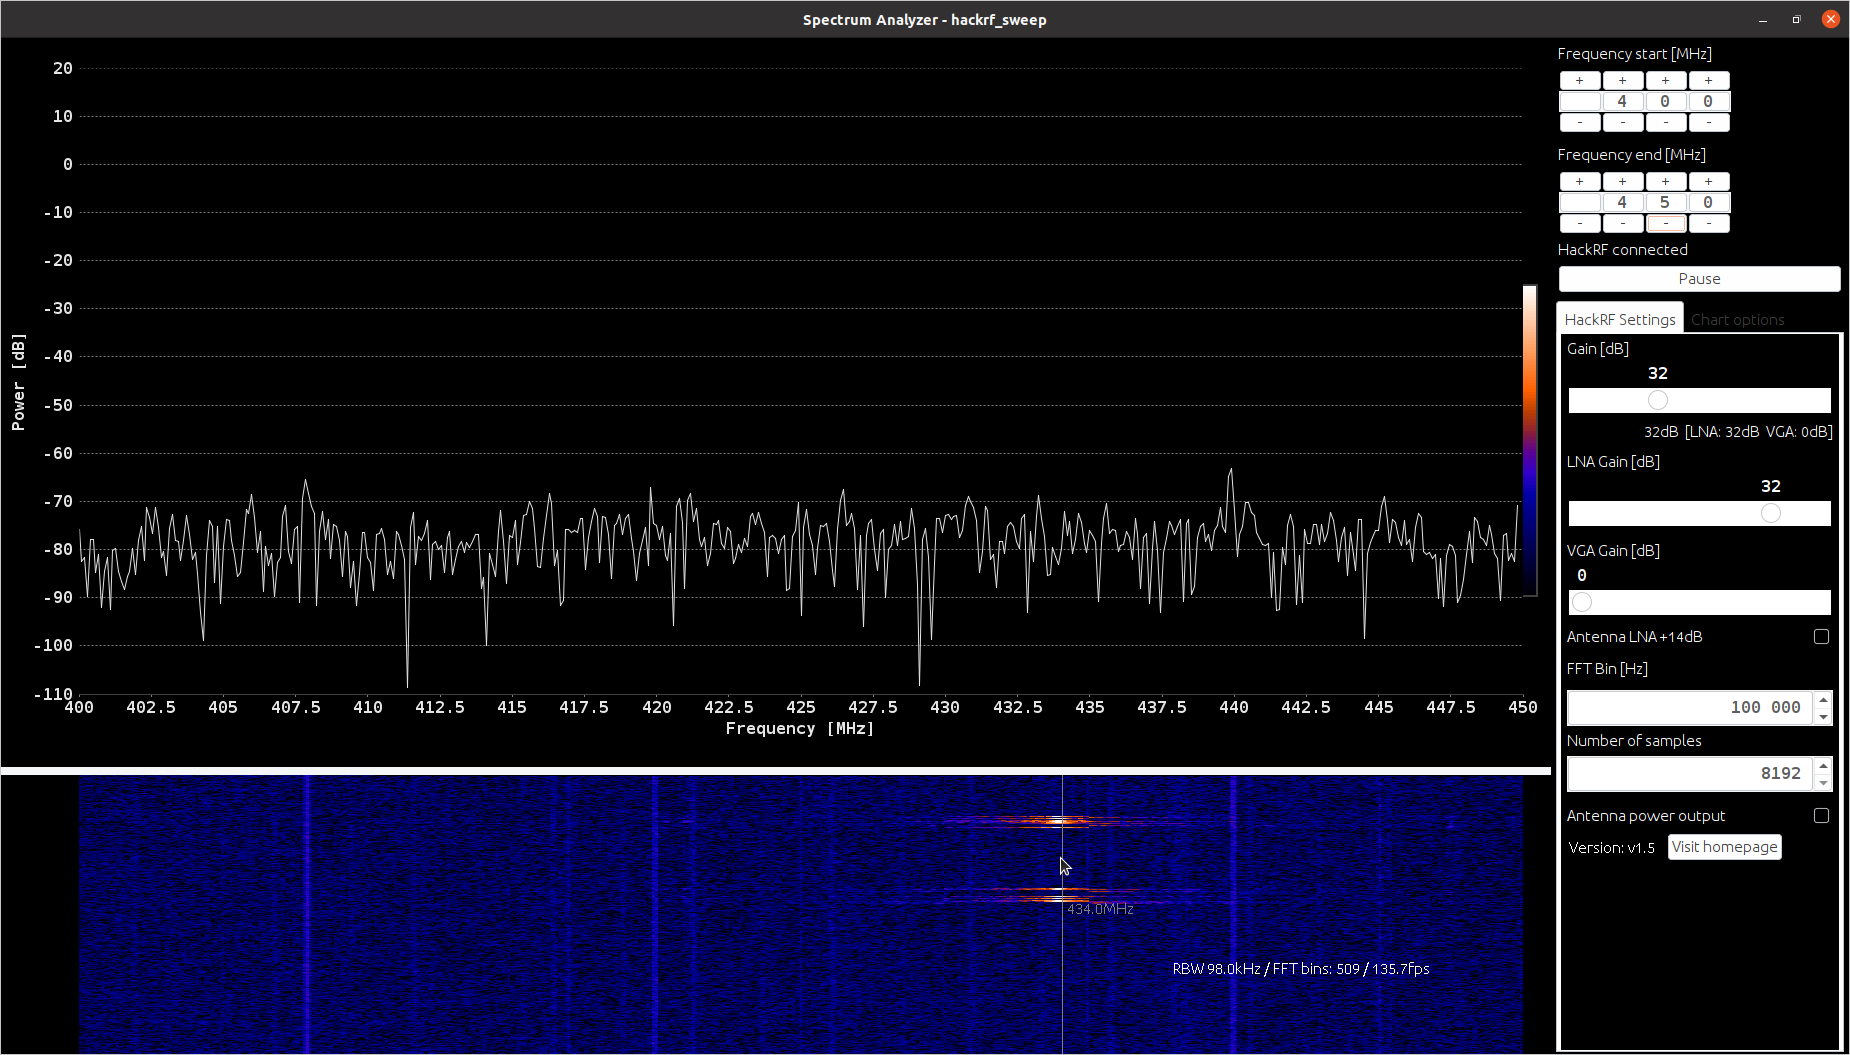
Task: Decrease tens digit of Frequency start
Action: point(1665,123)
